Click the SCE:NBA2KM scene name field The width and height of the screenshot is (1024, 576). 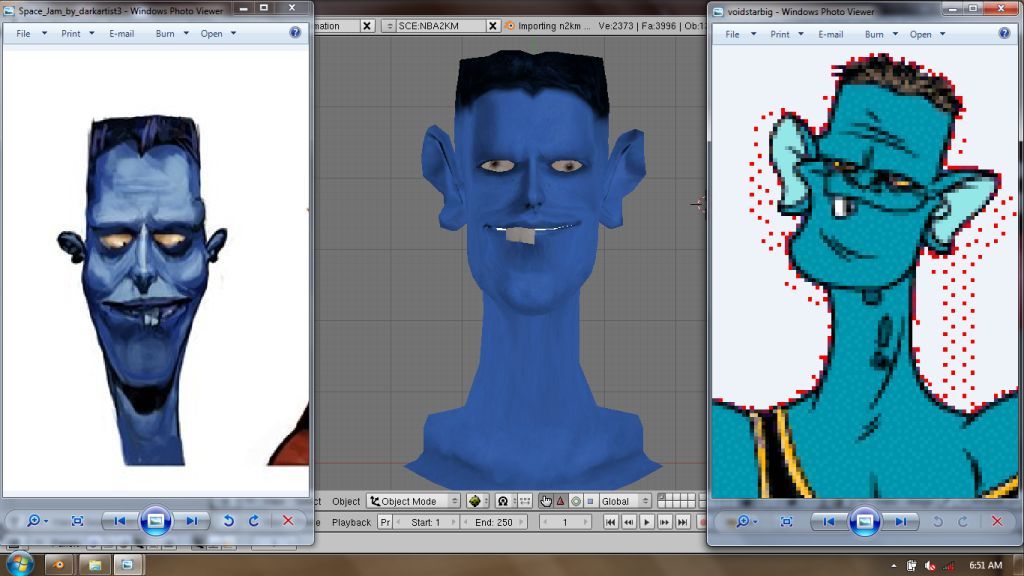tap(441, 25)
